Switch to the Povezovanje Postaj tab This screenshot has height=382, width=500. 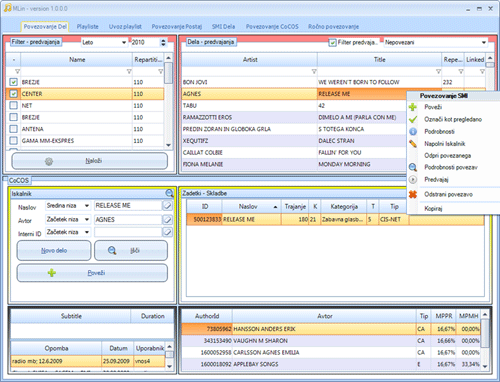coord(177,27)
